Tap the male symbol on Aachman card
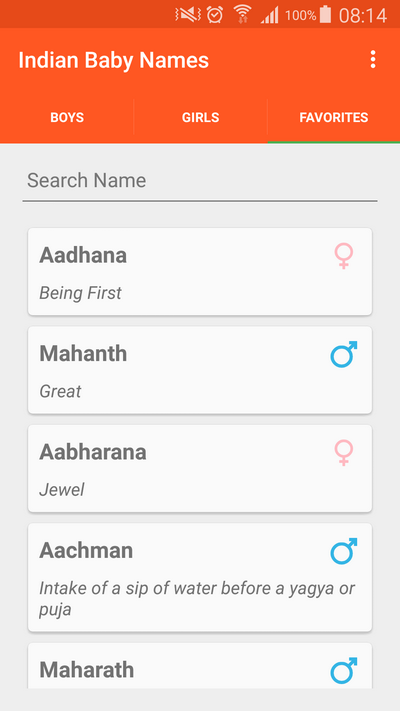The image size is (400, 711). [344, 551]
